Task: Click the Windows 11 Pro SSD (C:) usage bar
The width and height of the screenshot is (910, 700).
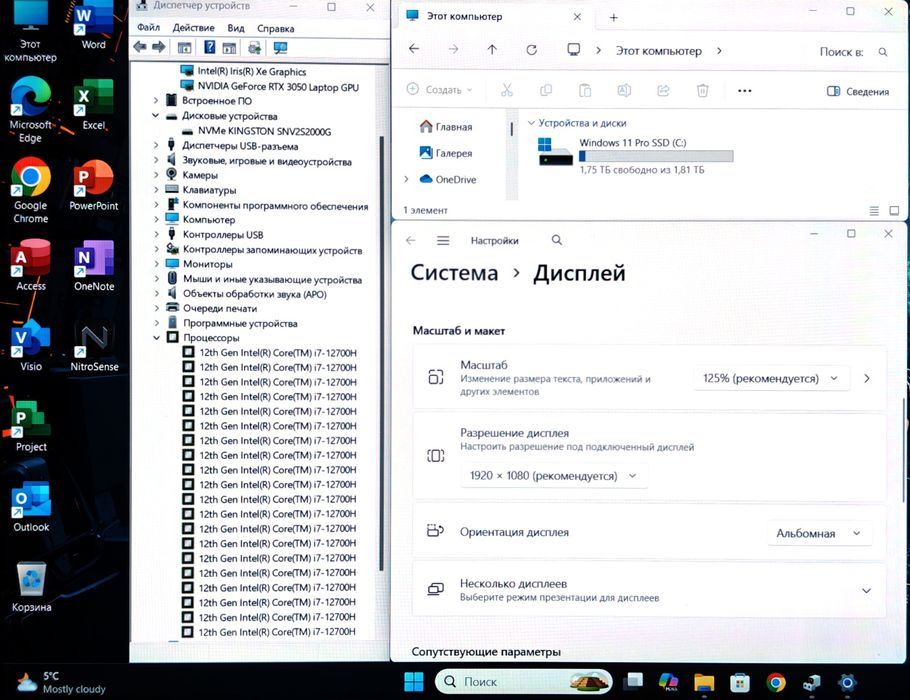Action: pos(656,156)
